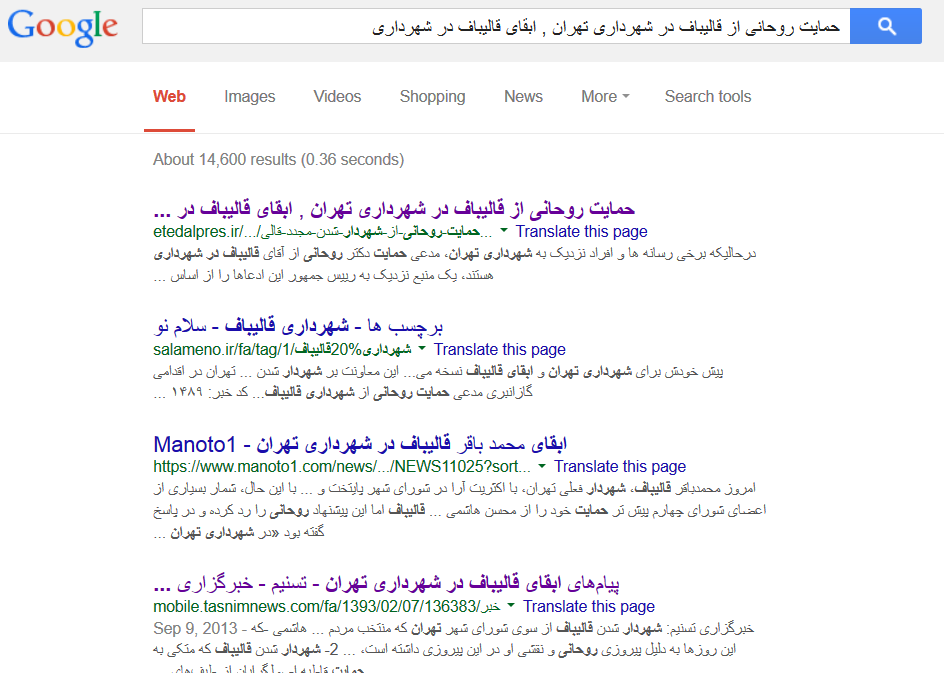Open Search tools options
Image resolution: width=944 pixels, height=673 pixels.
[x=707, y=96]
